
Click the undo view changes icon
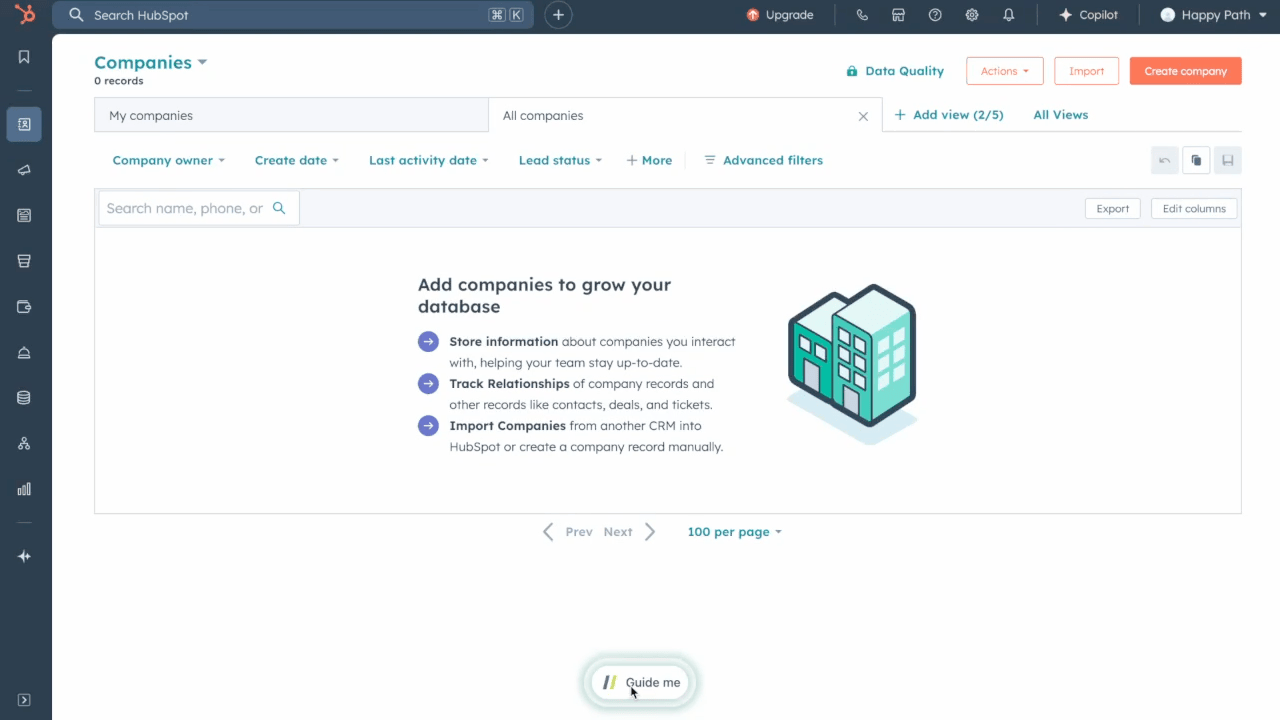pos(1165,160)
